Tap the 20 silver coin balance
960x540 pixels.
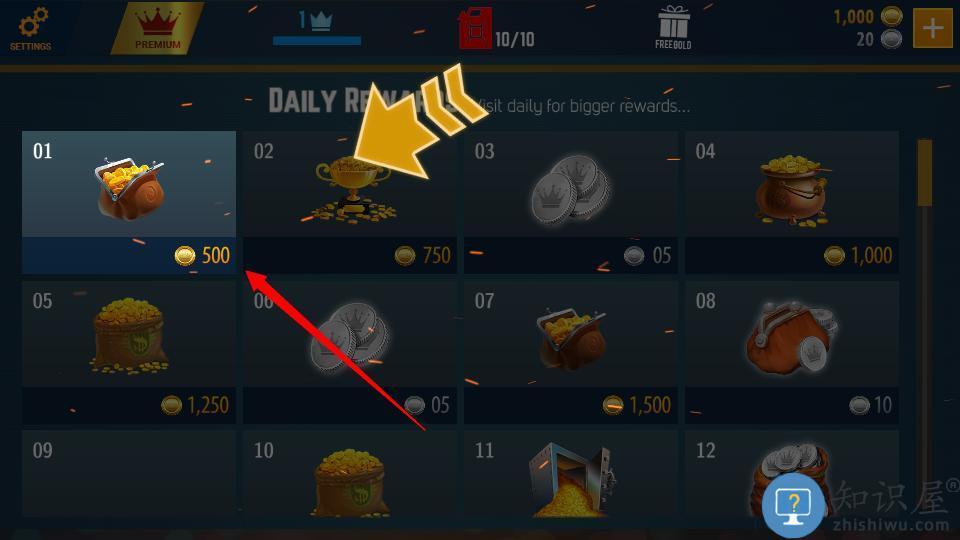click(879, 40)
